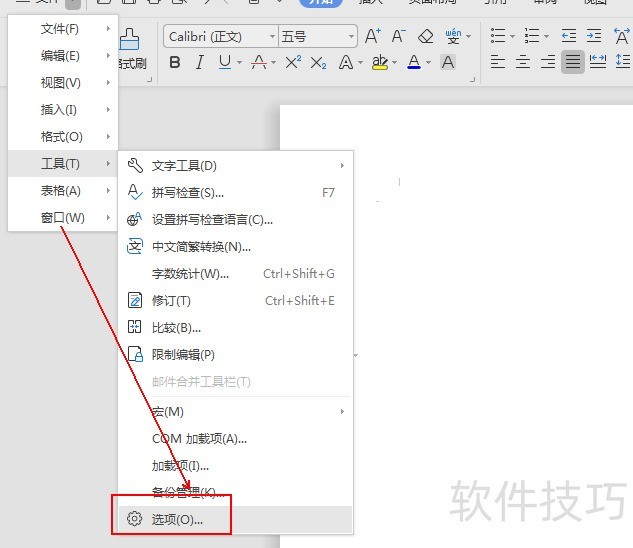The width and height of the screenshot is (633, 548).
Task: Click the center align icon
Action: (523, 62)
